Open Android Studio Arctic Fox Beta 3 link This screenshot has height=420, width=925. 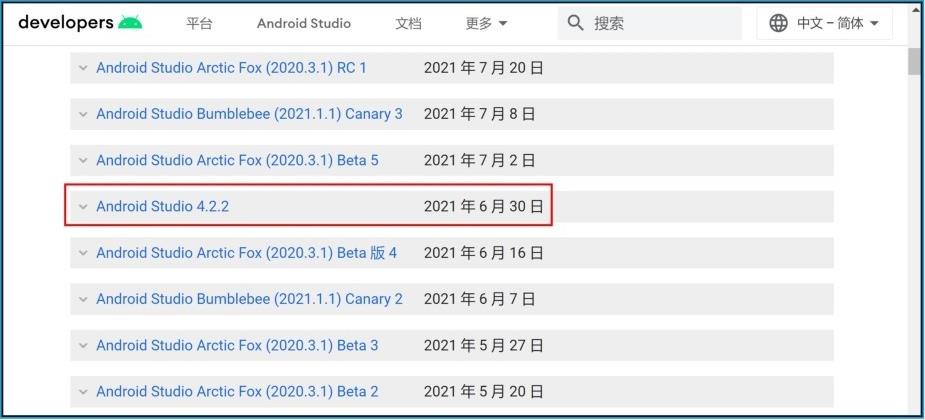237,346
